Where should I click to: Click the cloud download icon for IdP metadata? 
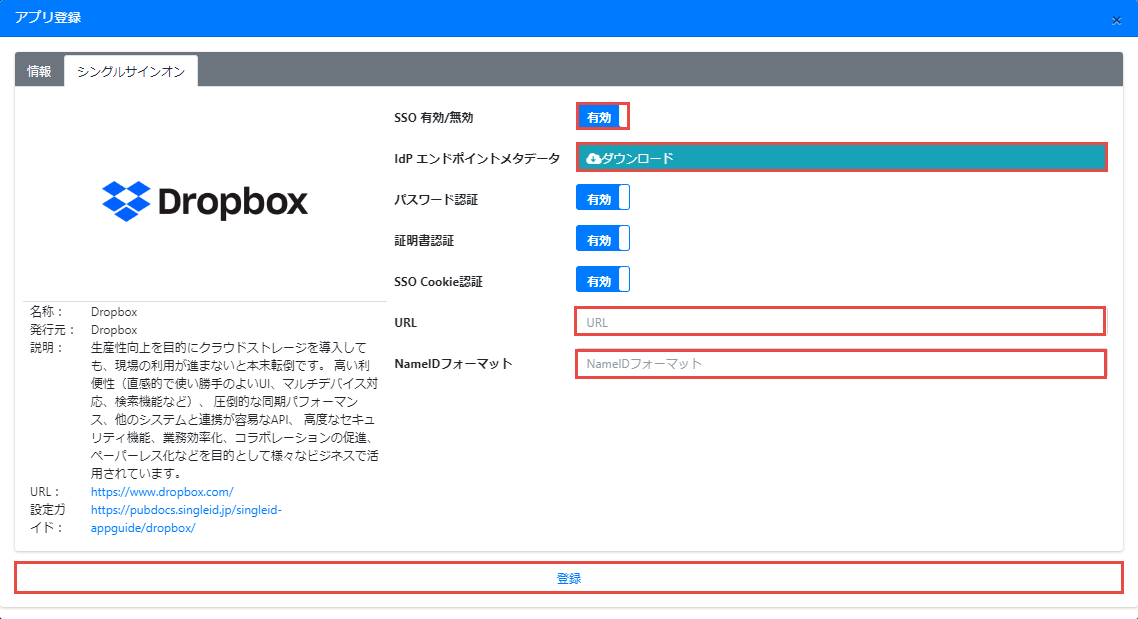point(593,158)
